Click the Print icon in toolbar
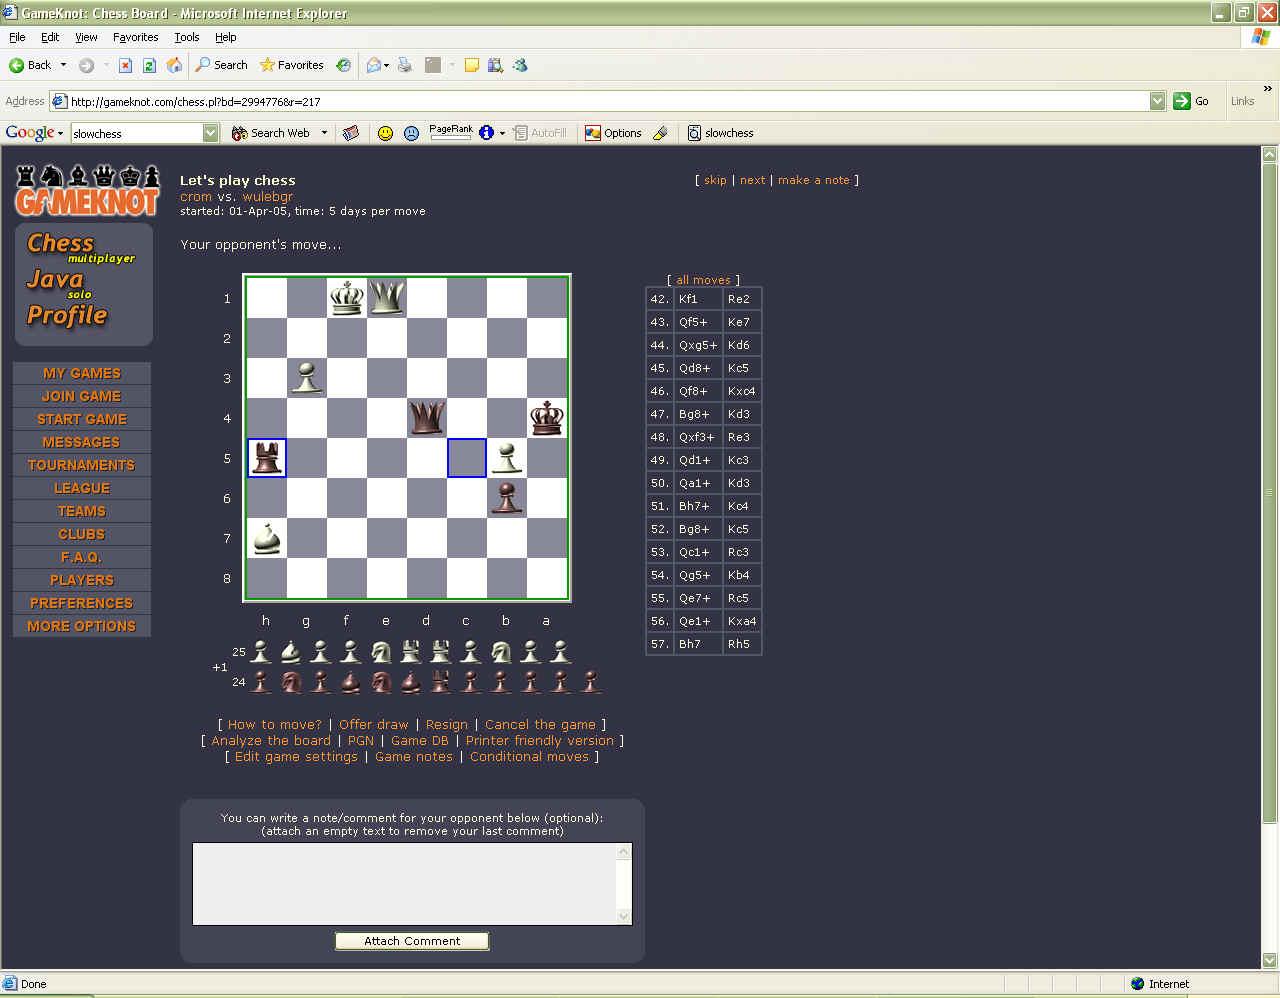 405,65
